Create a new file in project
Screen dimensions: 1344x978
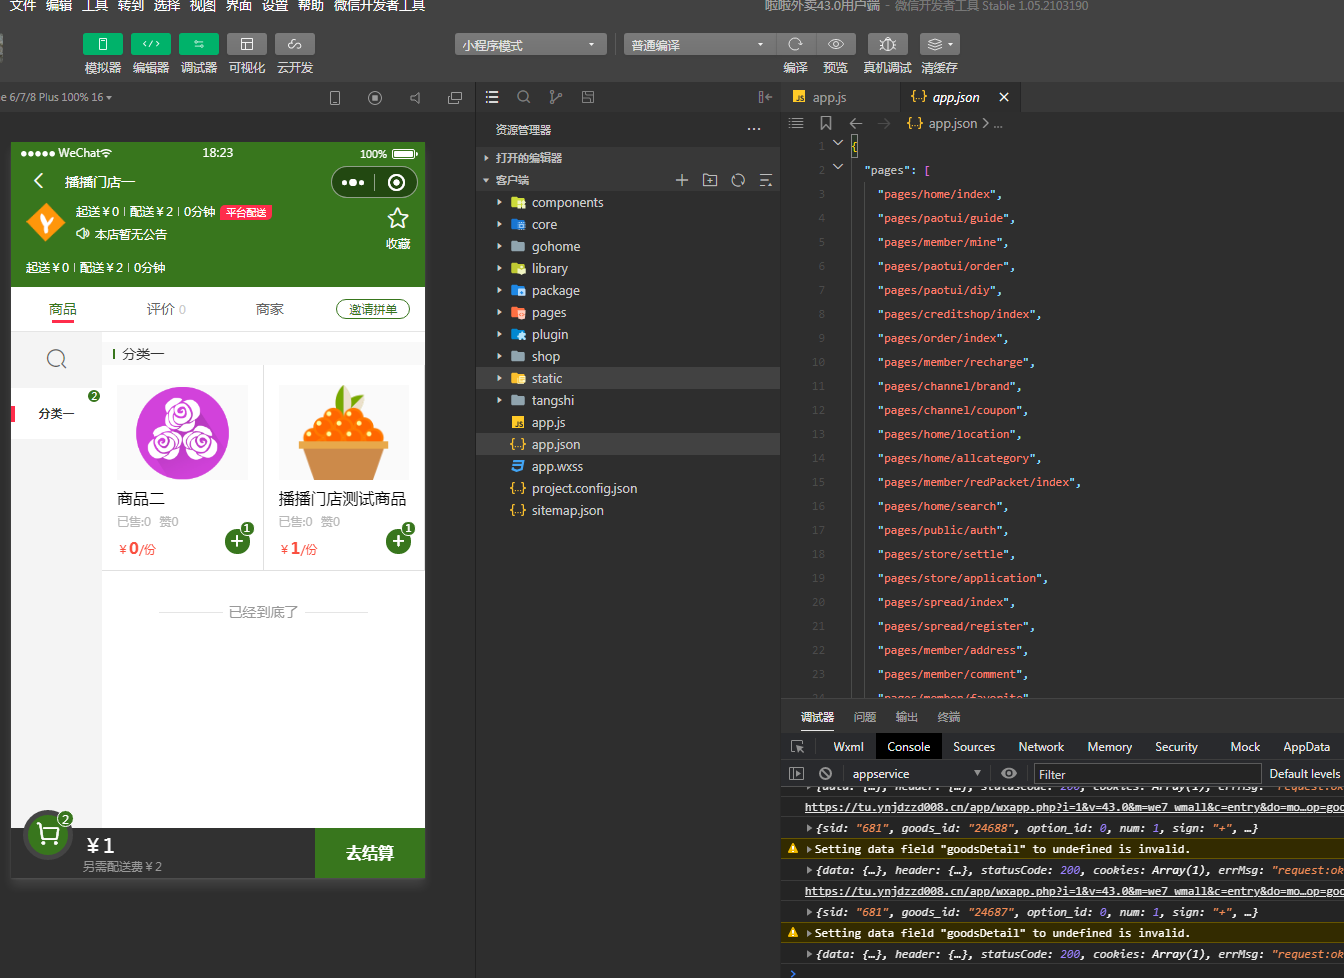click(x=682, y=180)
